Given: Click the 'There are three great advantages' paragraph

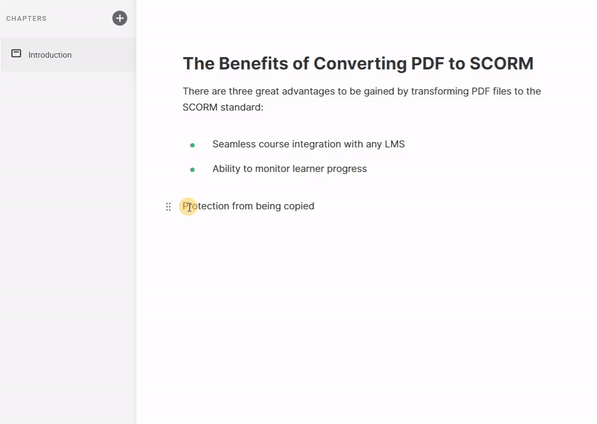Looking at the screenshot, I should click(362, 99).
